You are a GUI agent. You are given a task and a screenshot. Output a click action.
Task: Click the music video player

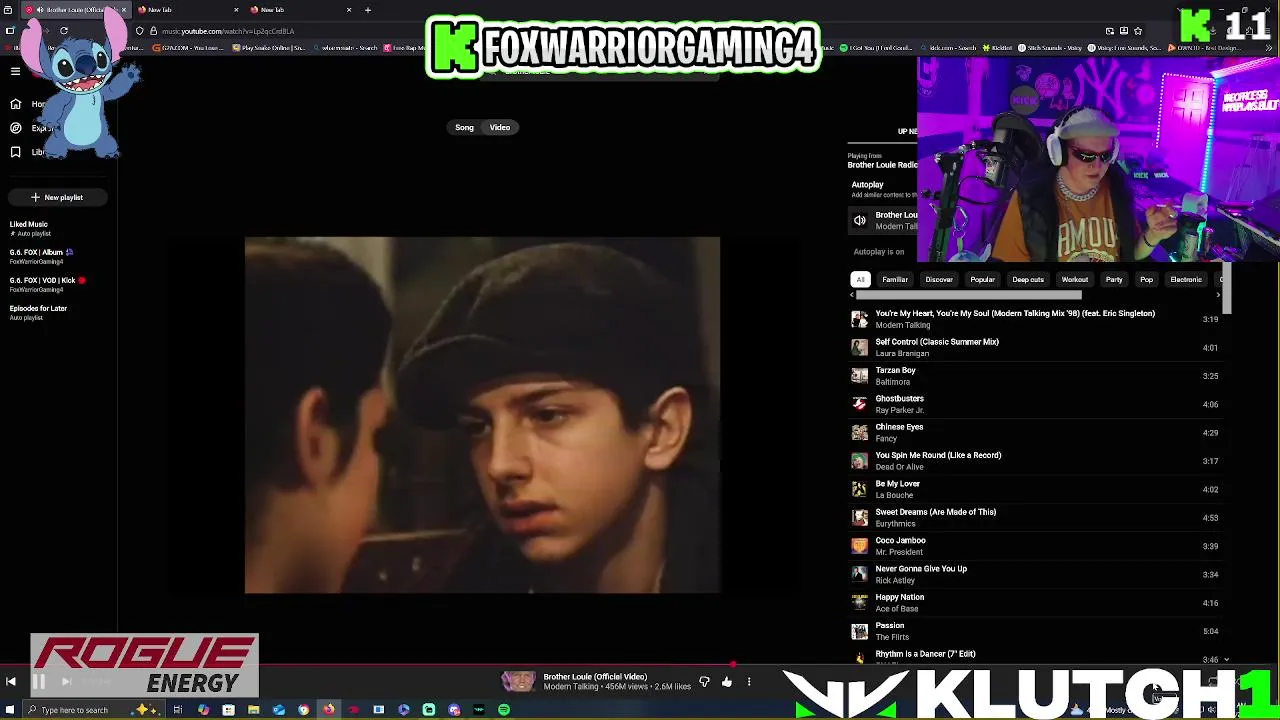[482, 415]
